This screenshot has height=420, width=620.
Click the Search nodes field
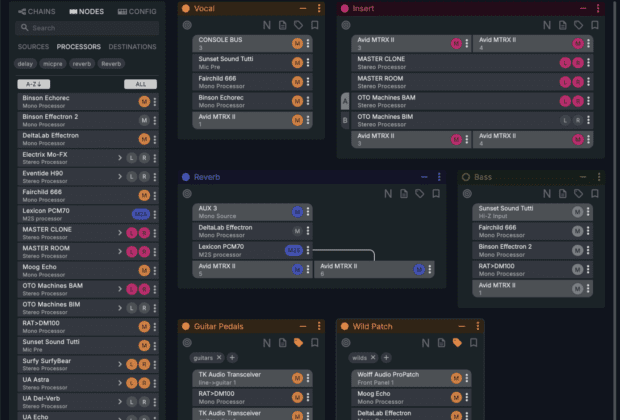tap(87, 28)
